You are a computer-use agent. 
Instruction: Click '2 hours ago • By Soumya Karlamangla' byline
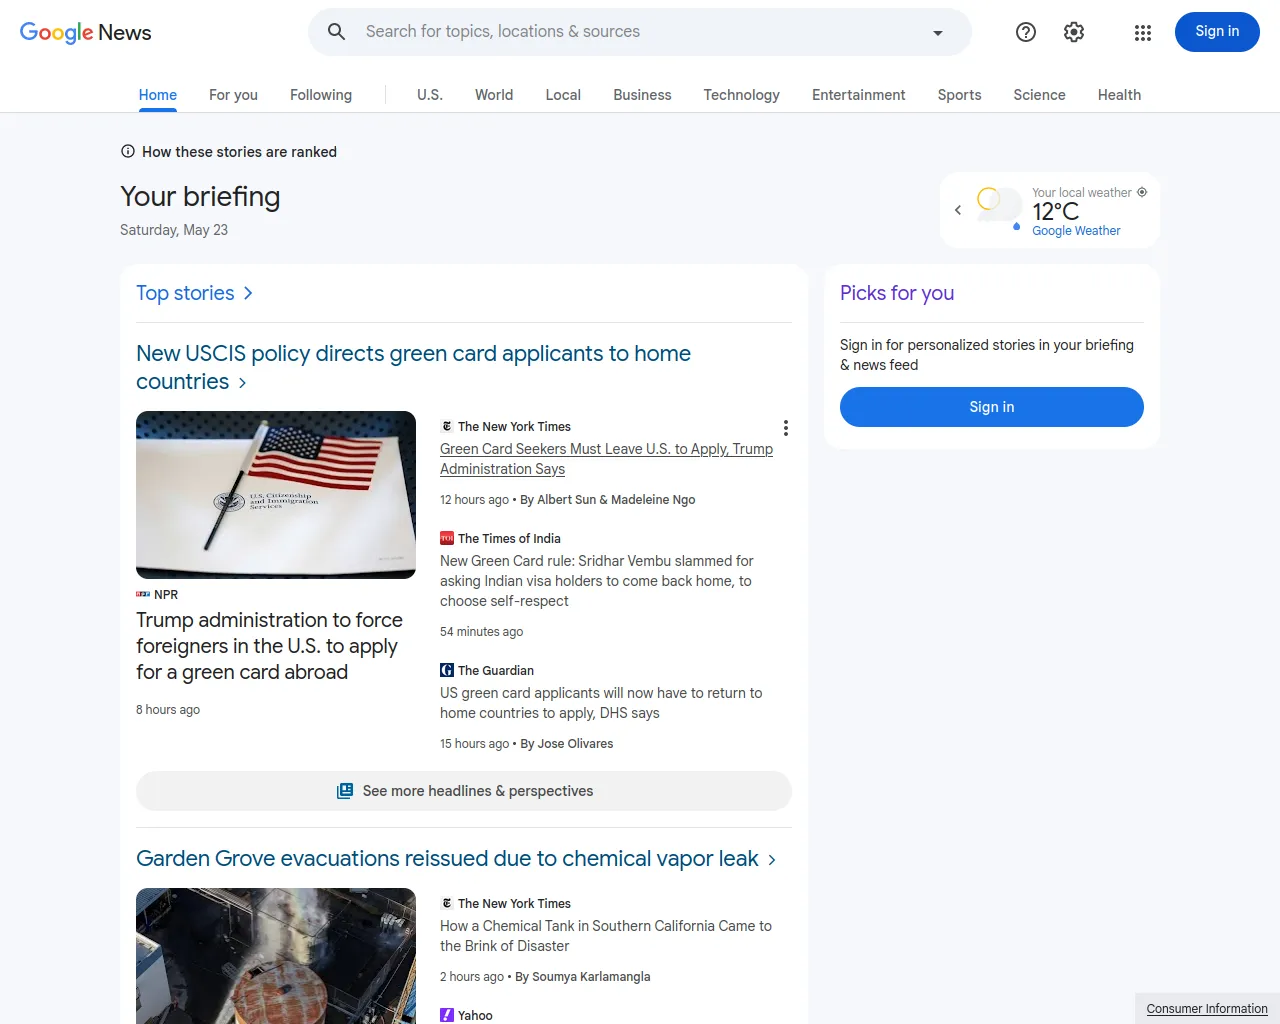point(545,977)
